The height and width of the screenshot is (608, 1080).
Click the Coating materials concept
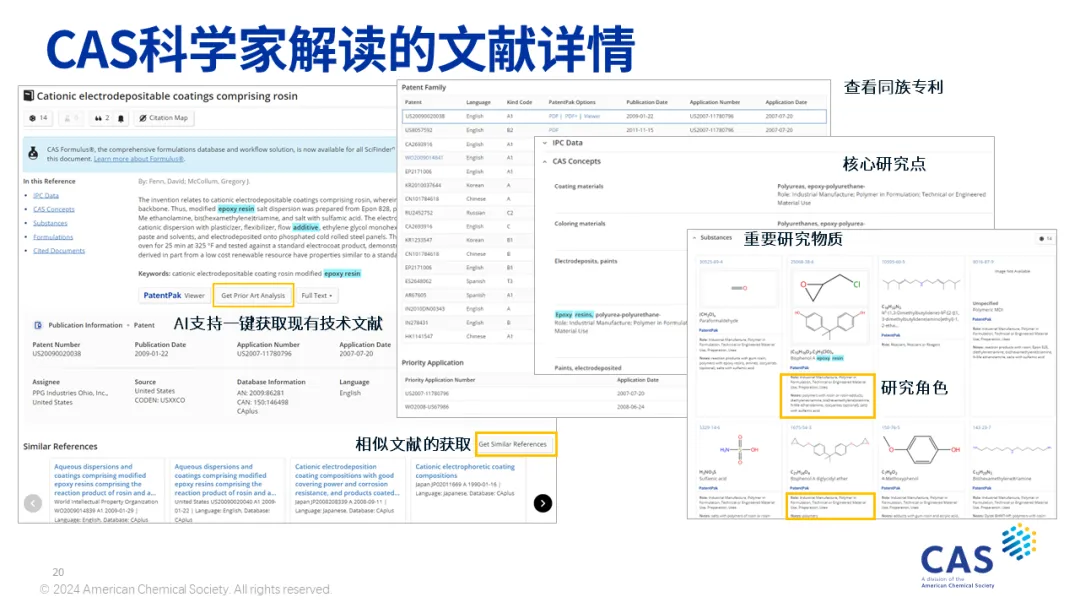579,187
